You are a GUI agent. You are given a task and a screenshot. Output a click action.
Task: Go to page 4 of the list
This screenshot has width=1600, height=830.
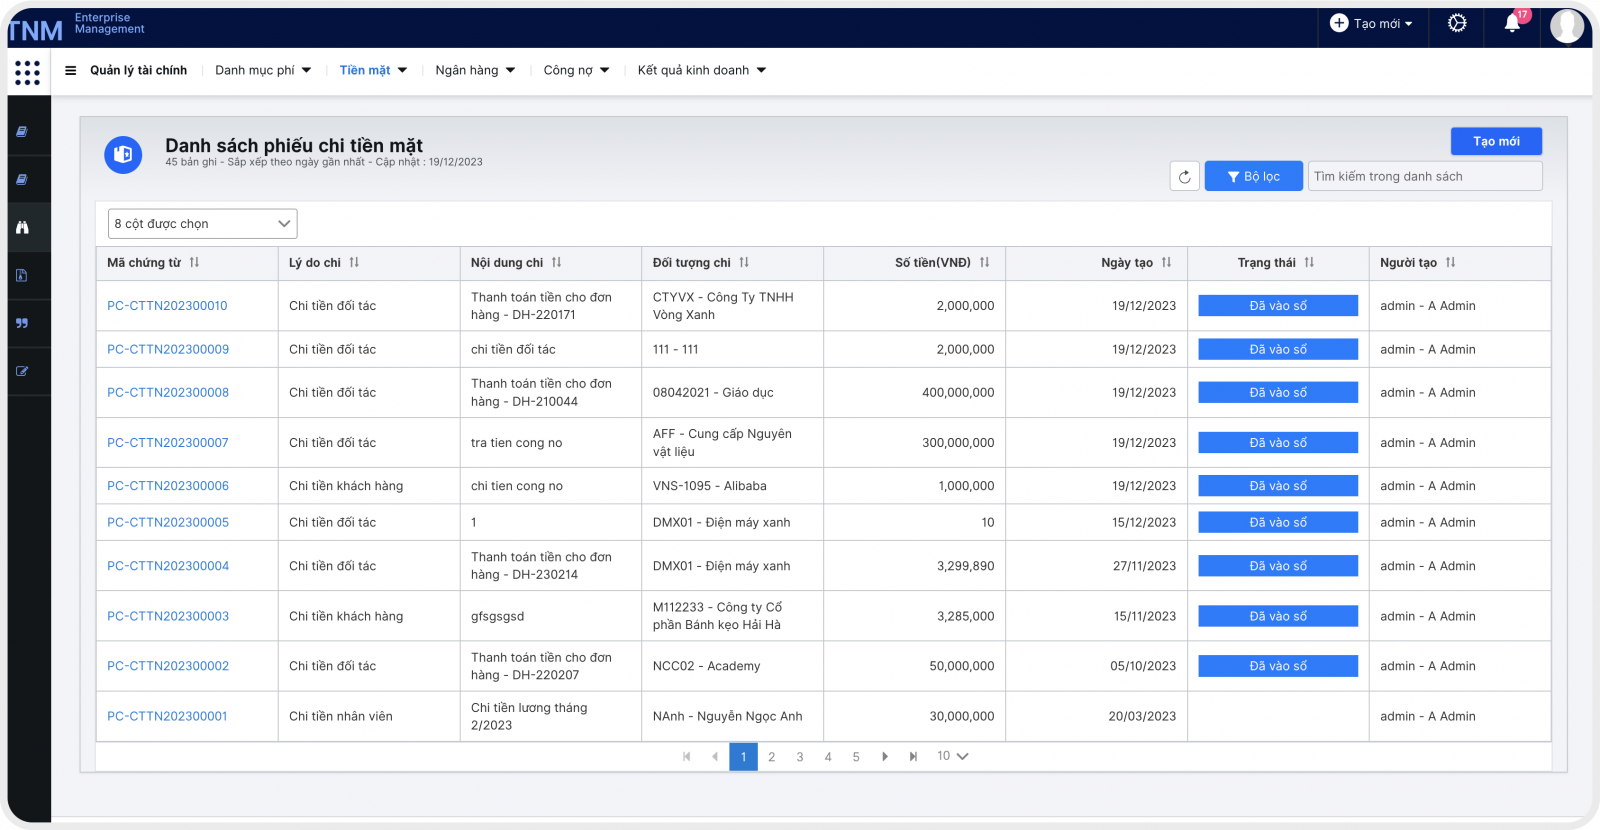tap(828, 757)
